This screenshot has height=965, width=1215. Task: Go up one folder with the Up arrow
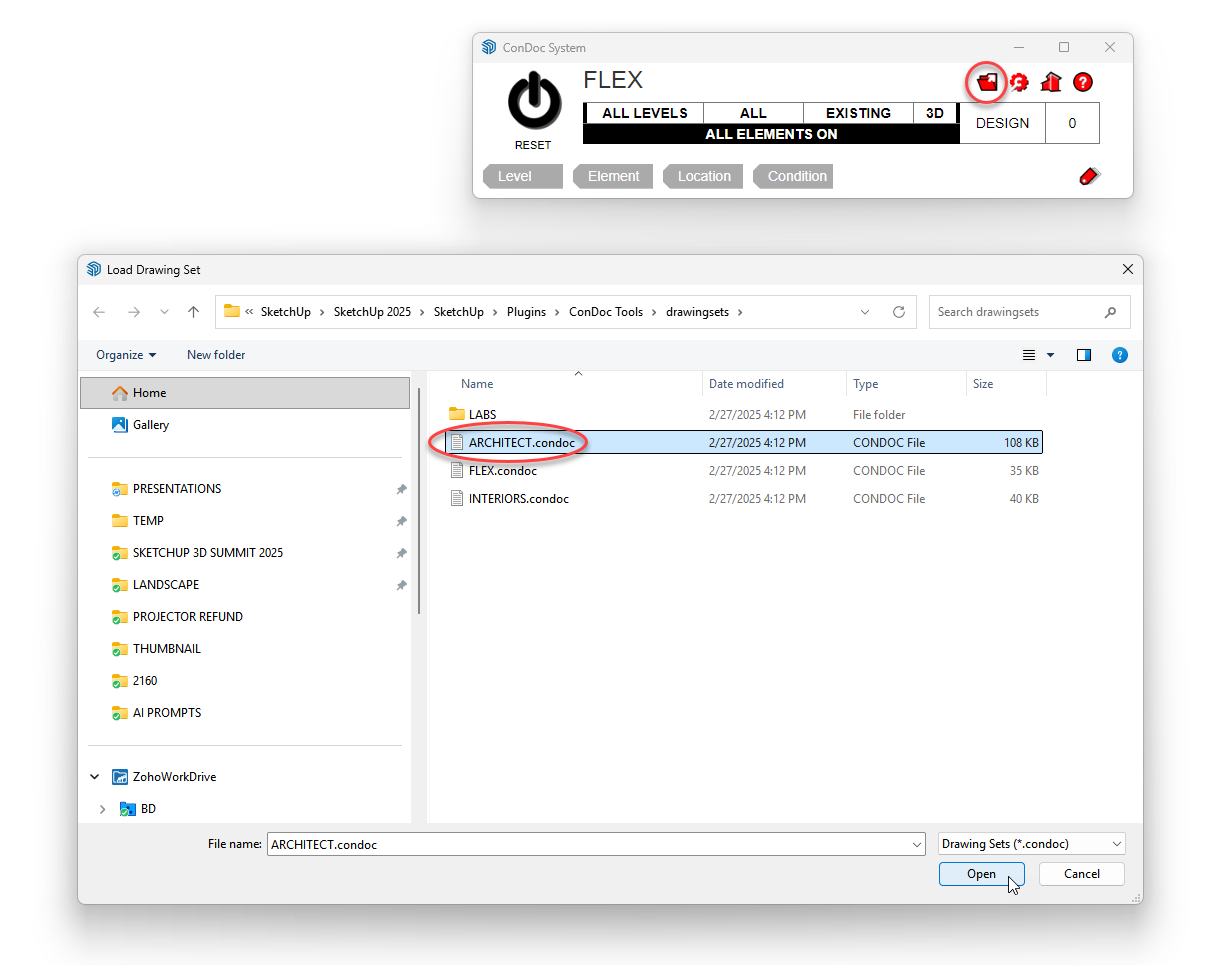pos(194,312)
